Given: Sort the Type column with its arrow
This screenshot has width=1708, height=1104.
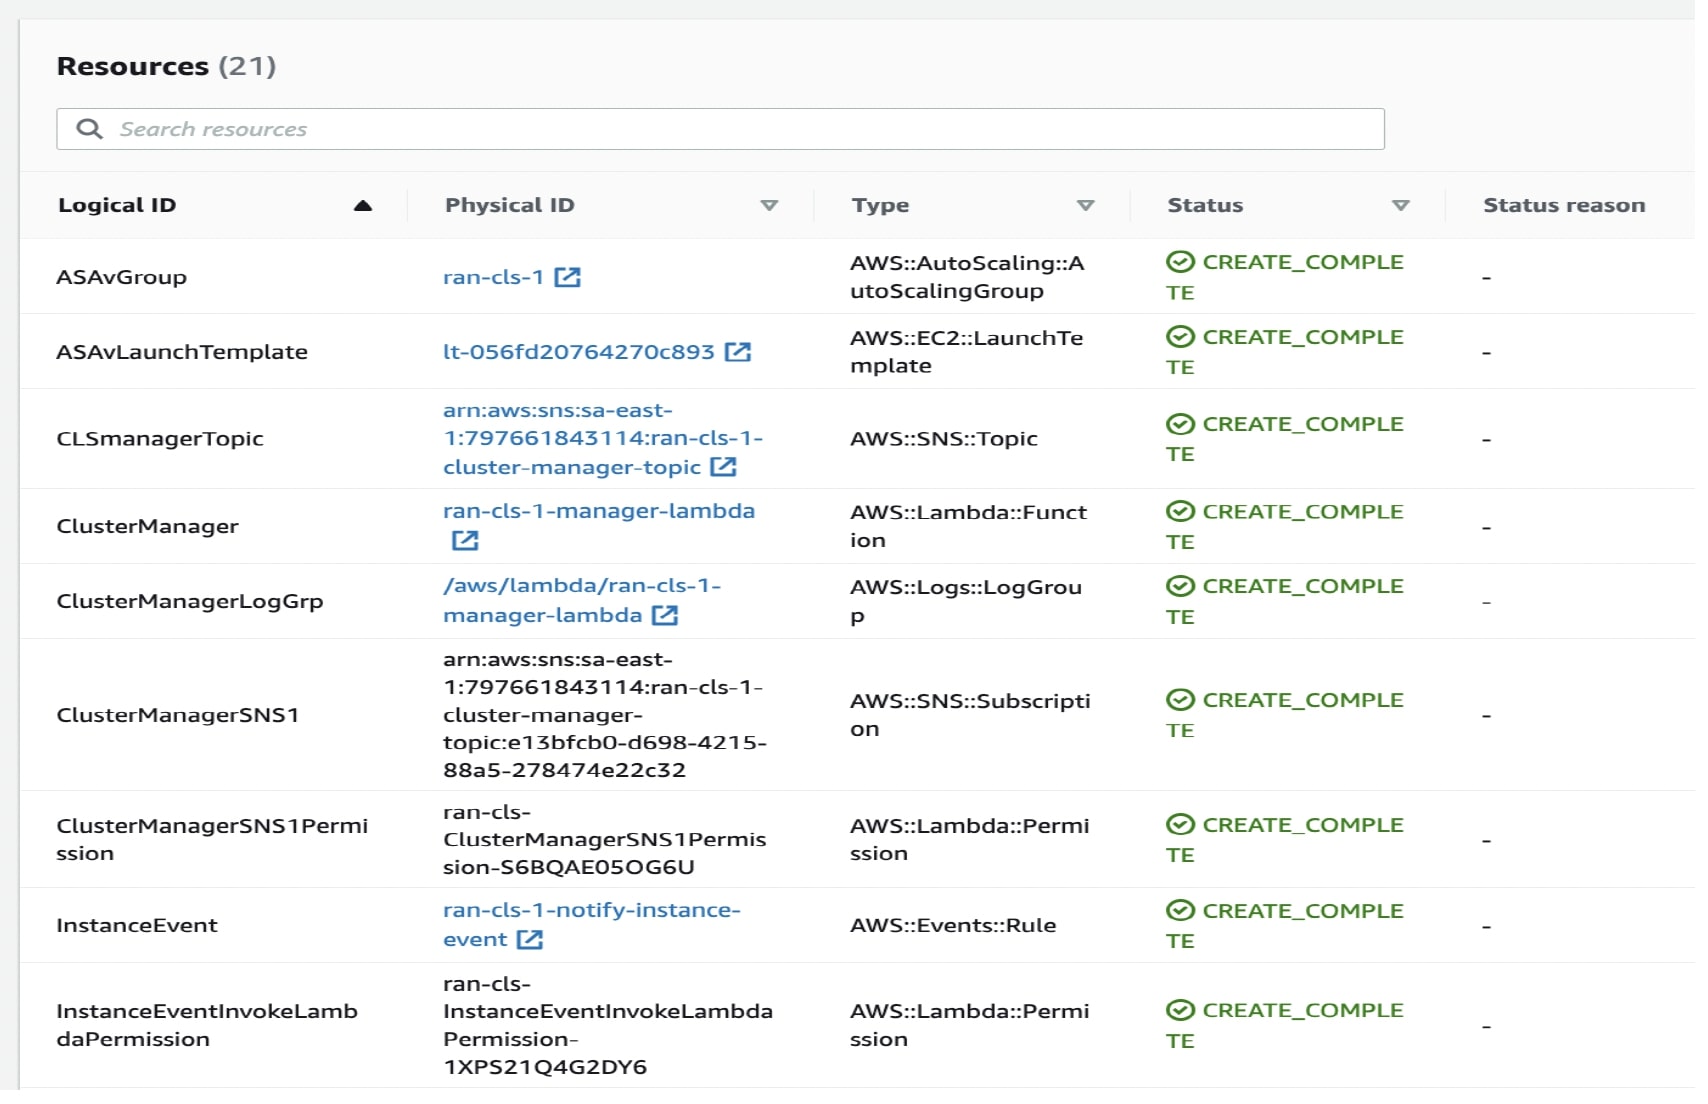Looking at the screenshot, I should tap(1085, 205).
